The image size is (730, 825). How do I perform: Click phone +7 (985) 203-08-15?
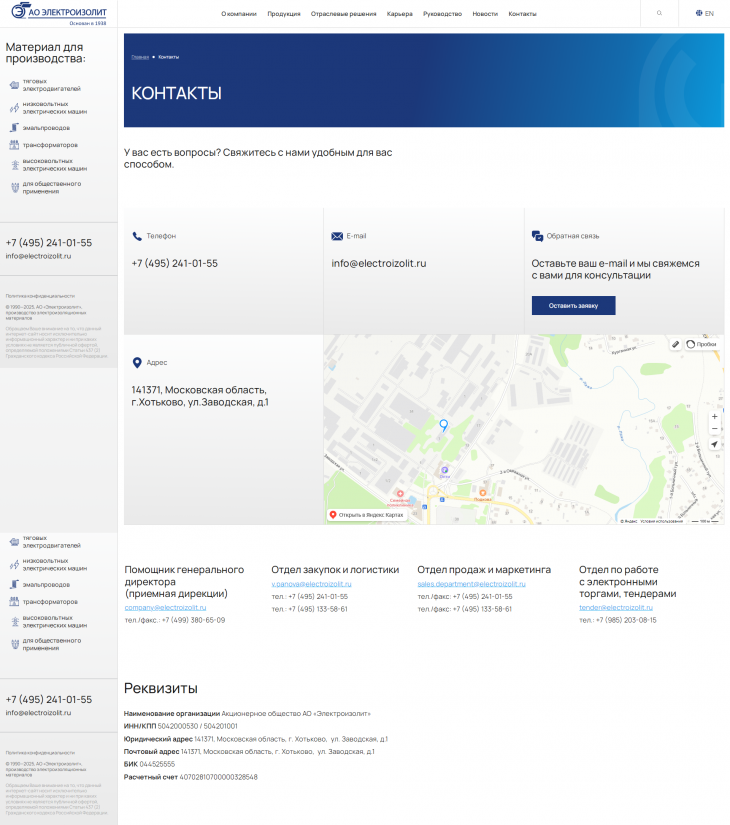[x=626, y=620]
